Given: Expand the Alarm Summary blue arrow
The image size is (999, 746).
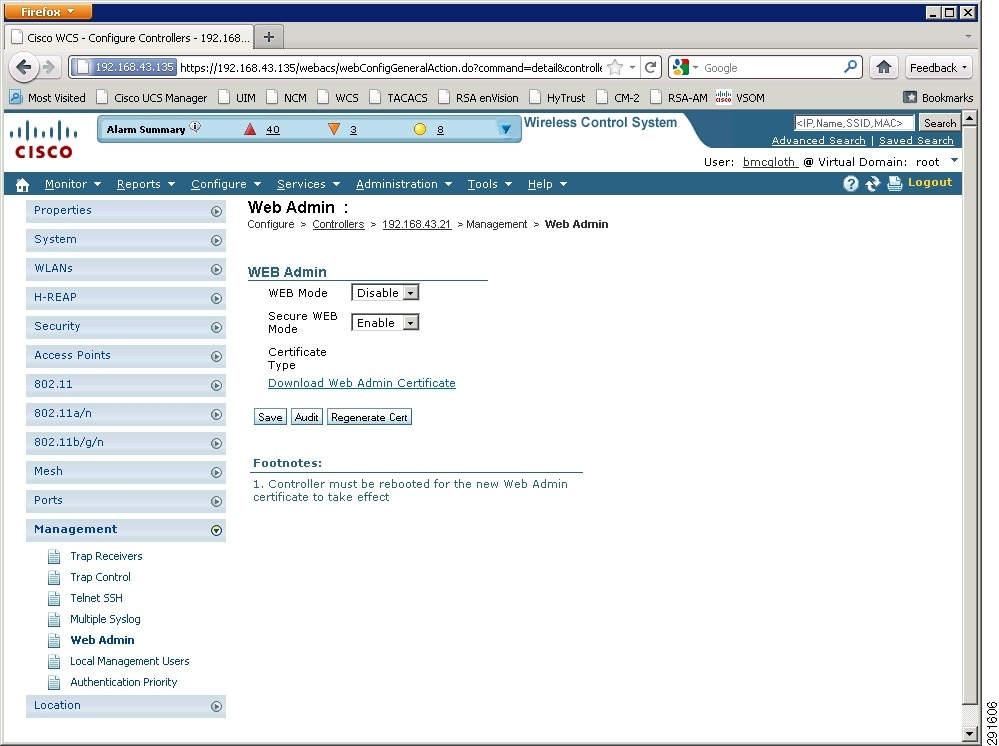Looking at the screenshot, I should (505, 129).
